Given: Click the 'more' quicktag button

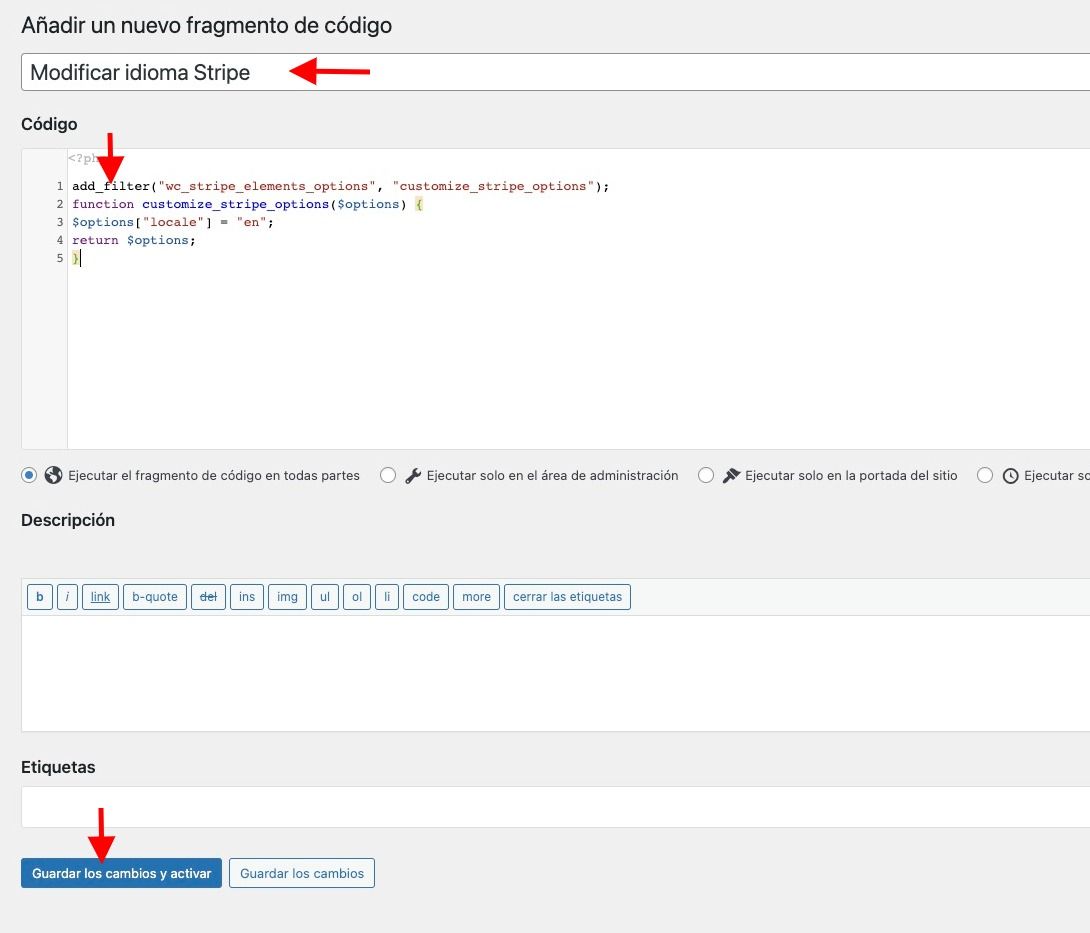Looking at the screenshot, I should point(476,597).
